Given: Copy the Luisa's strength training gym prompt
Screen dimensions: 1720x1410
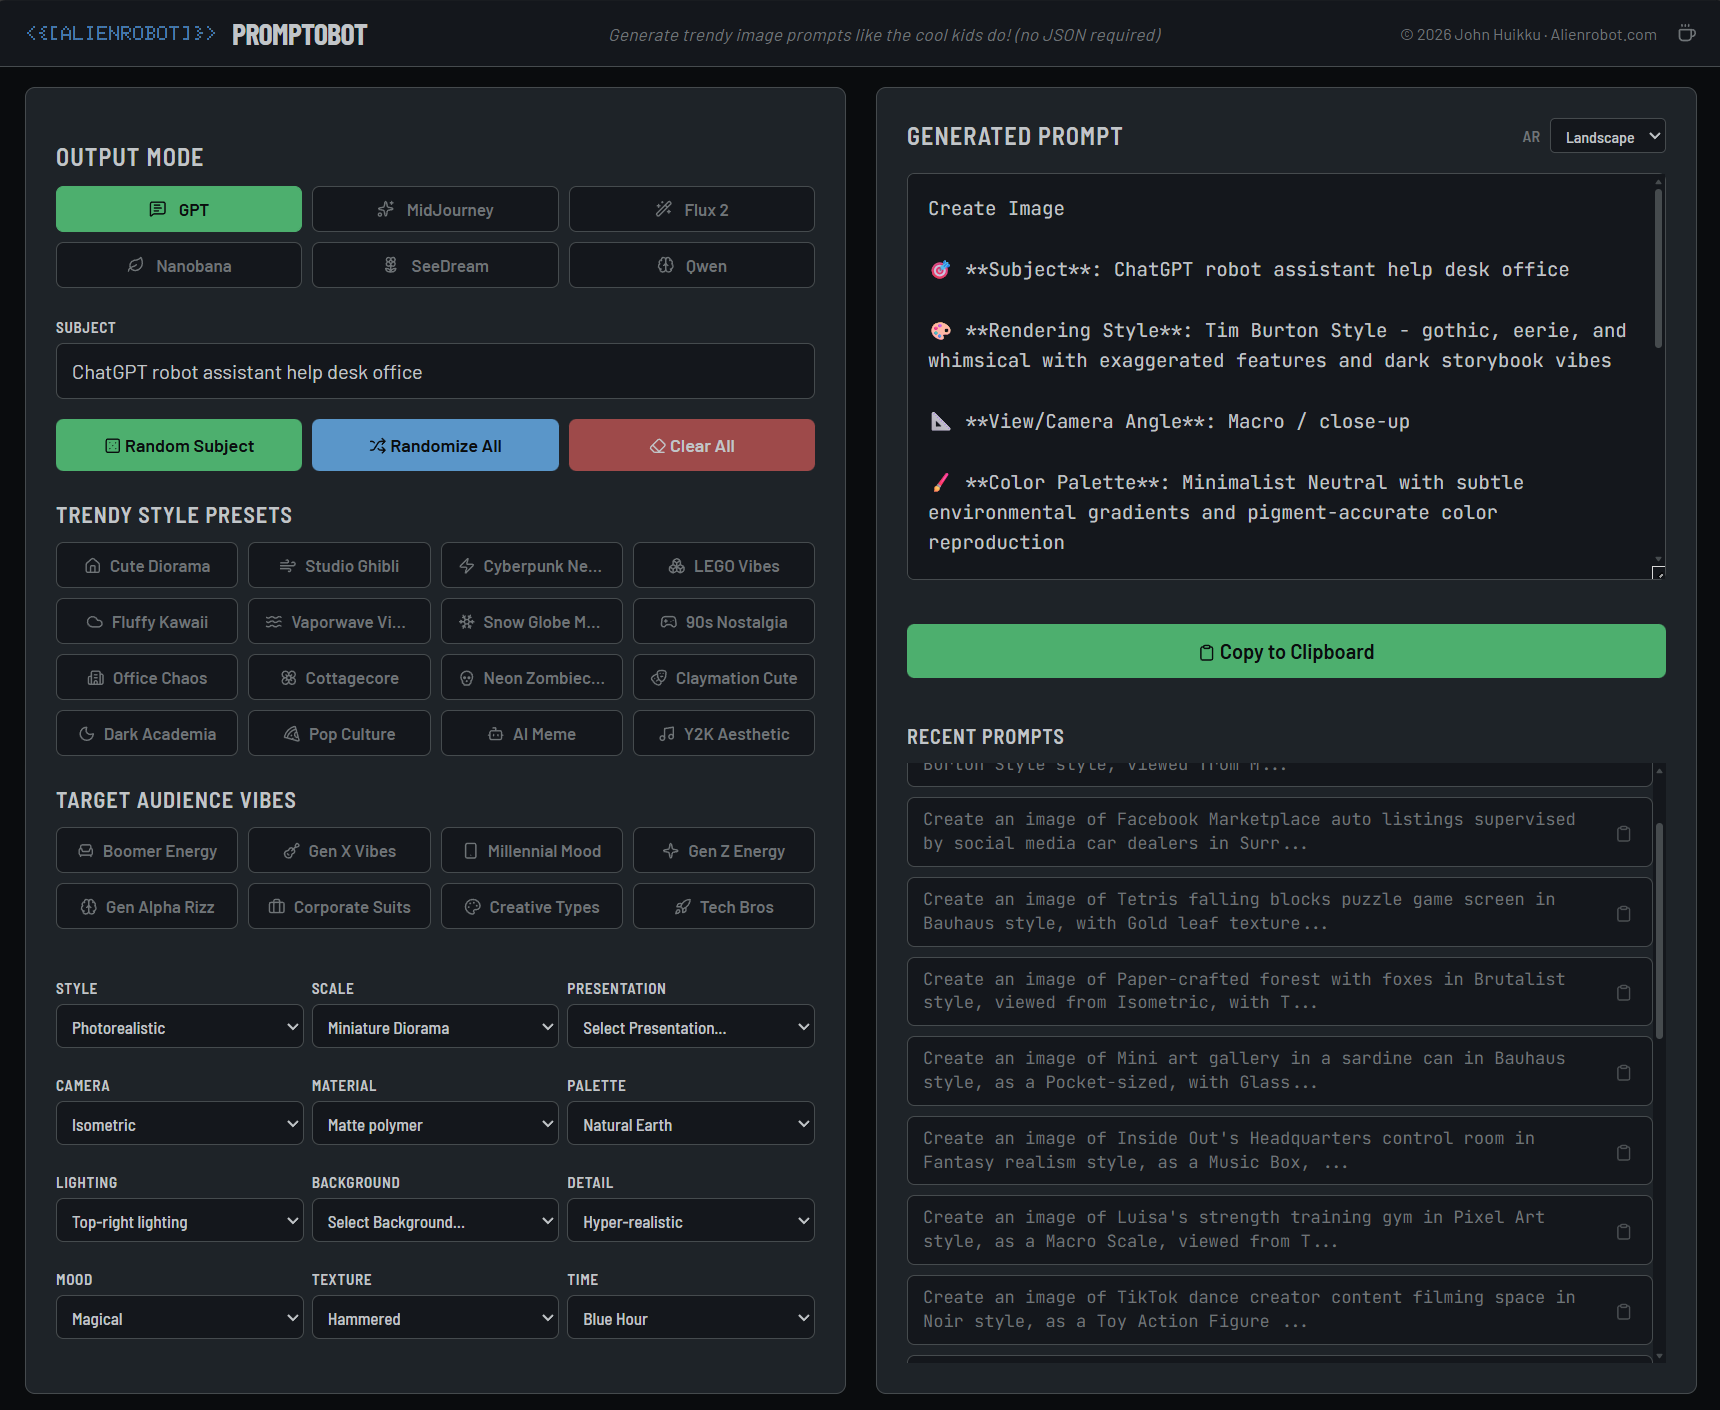Looking at the screenshot, I should tap(1623, 1231).
